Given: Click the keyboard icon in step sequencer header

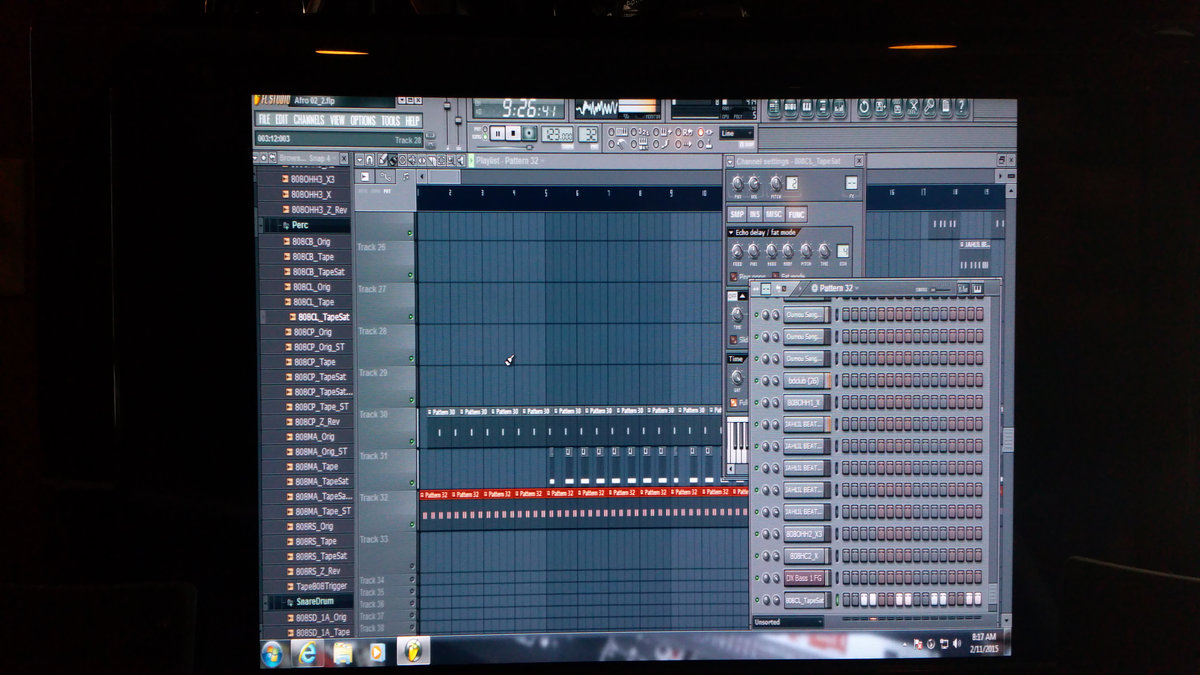Looking at the screenshot, I should click(978, 289).
